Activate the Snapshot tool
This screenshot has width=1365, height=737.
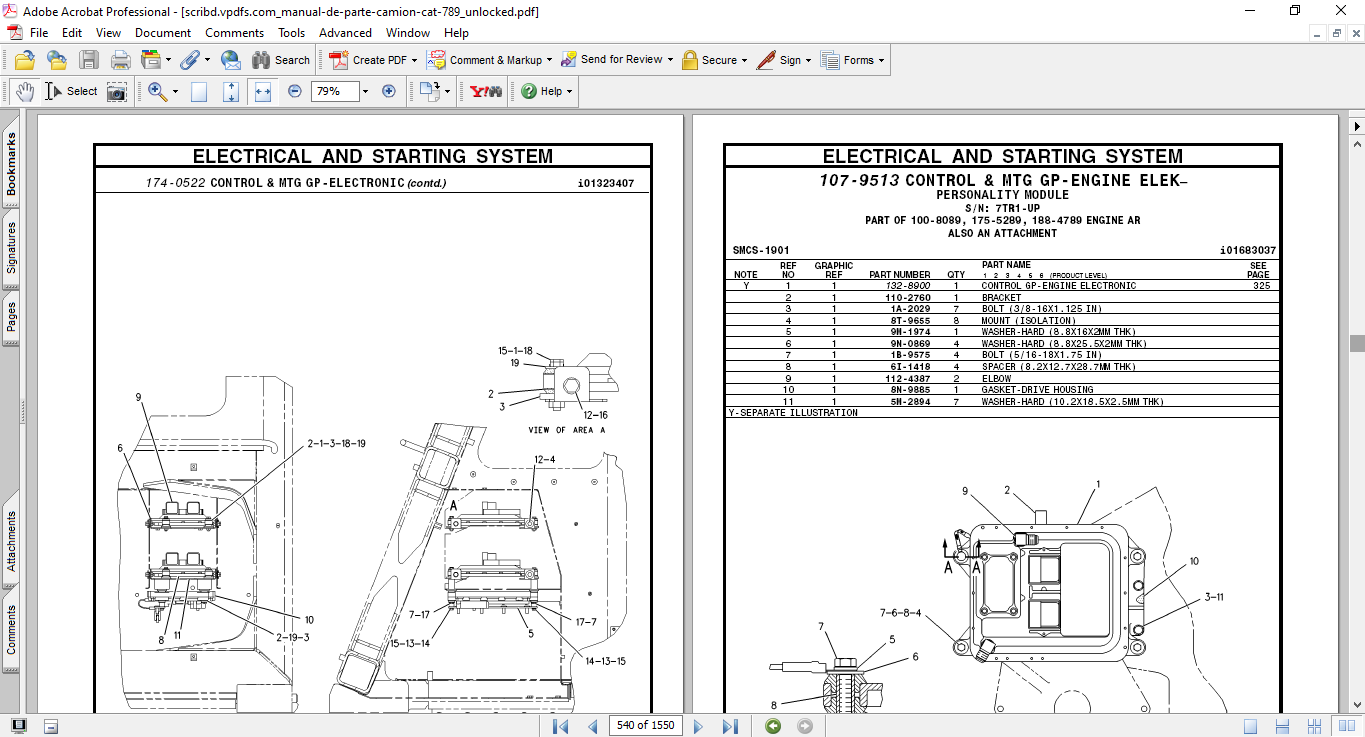click(117, 91)
